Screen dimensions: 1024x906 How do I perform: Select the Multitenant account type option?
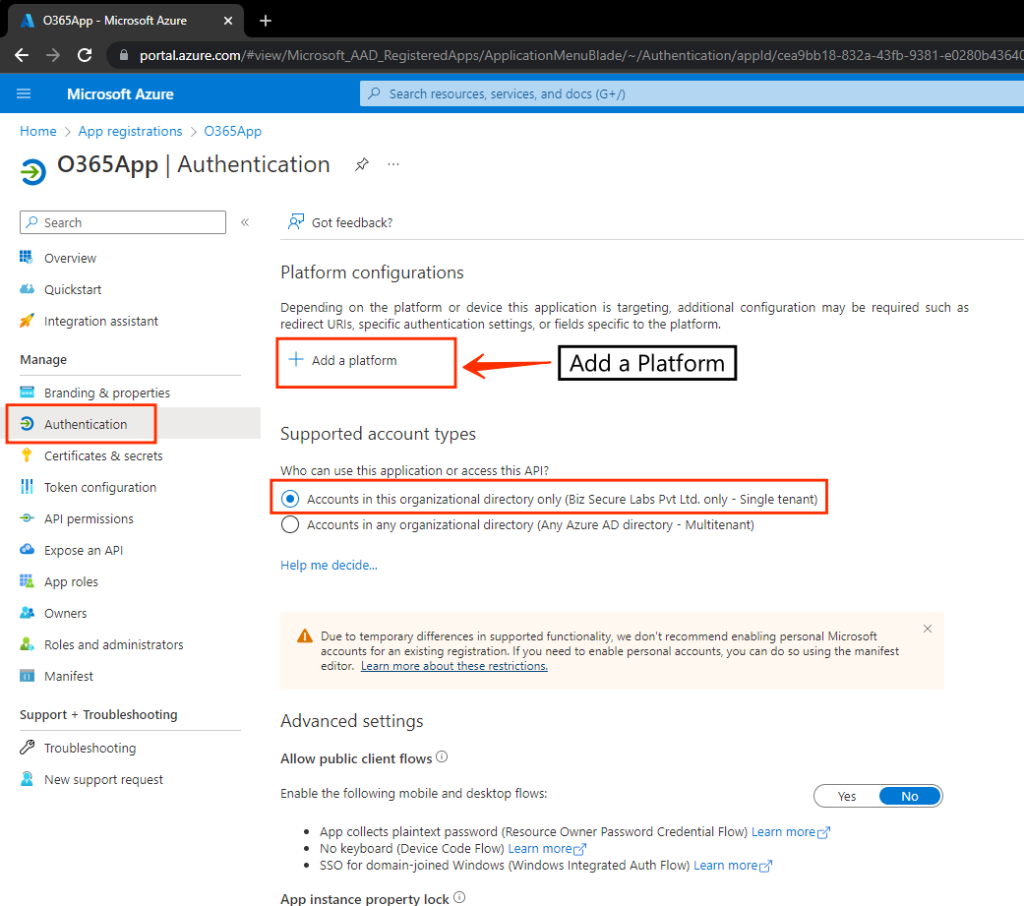coord(290,524)
